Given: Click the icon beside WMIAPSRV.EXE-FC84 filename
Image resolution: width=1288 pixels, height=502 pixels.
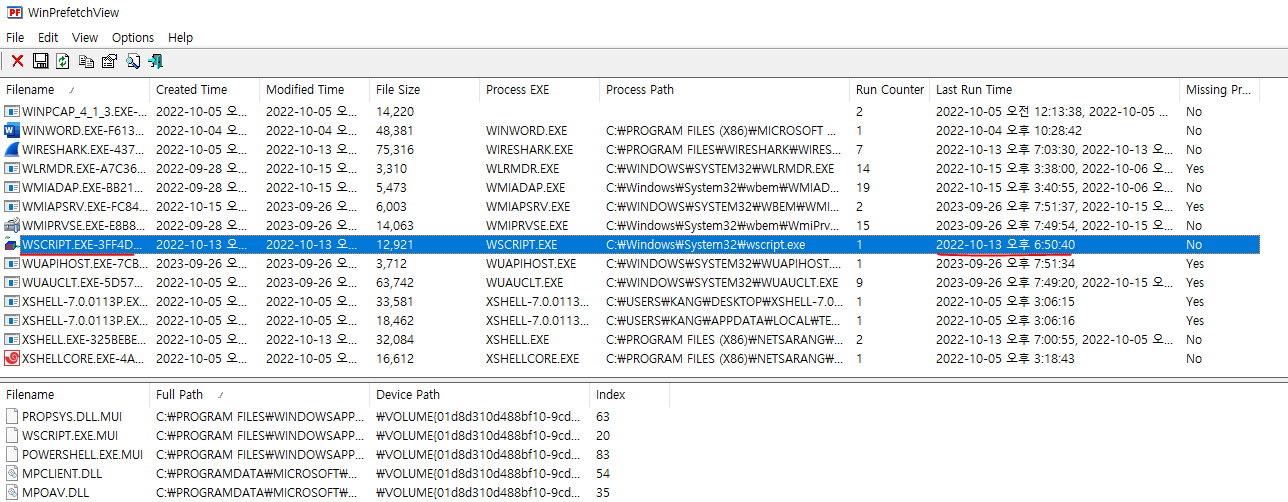Looking at the screenshot, I should pyautogui.click(x=12, y=207).
